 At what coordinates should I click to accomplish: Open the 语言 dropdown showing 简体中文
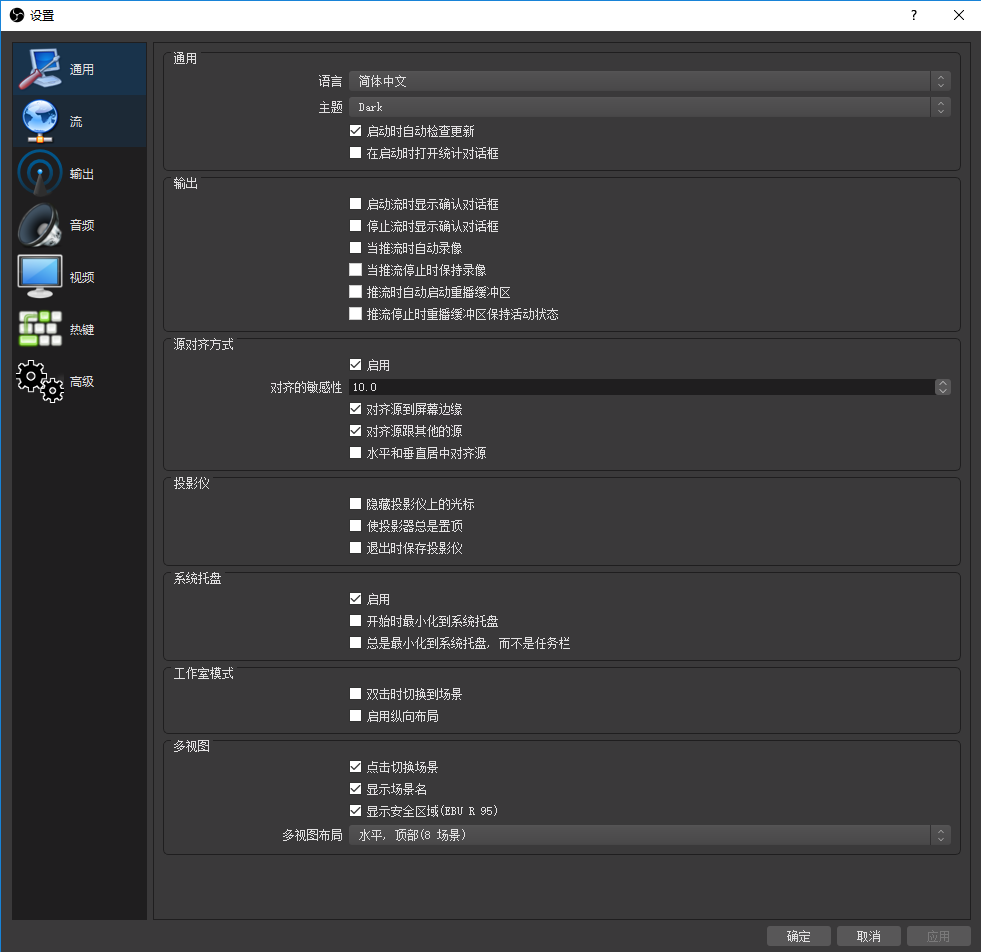(649, 81)
